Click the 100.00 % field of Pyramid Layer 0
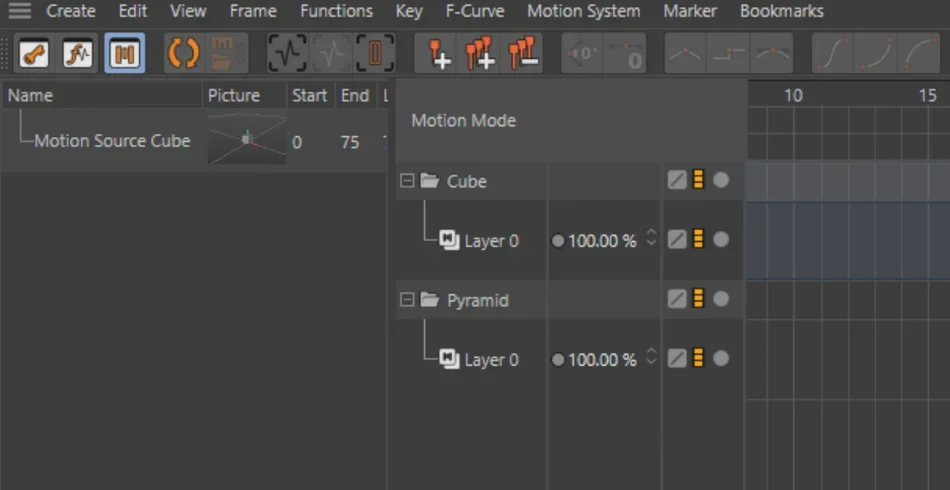Image resolution: width=950 pixels, height=490 pixels. pos(602,360)
